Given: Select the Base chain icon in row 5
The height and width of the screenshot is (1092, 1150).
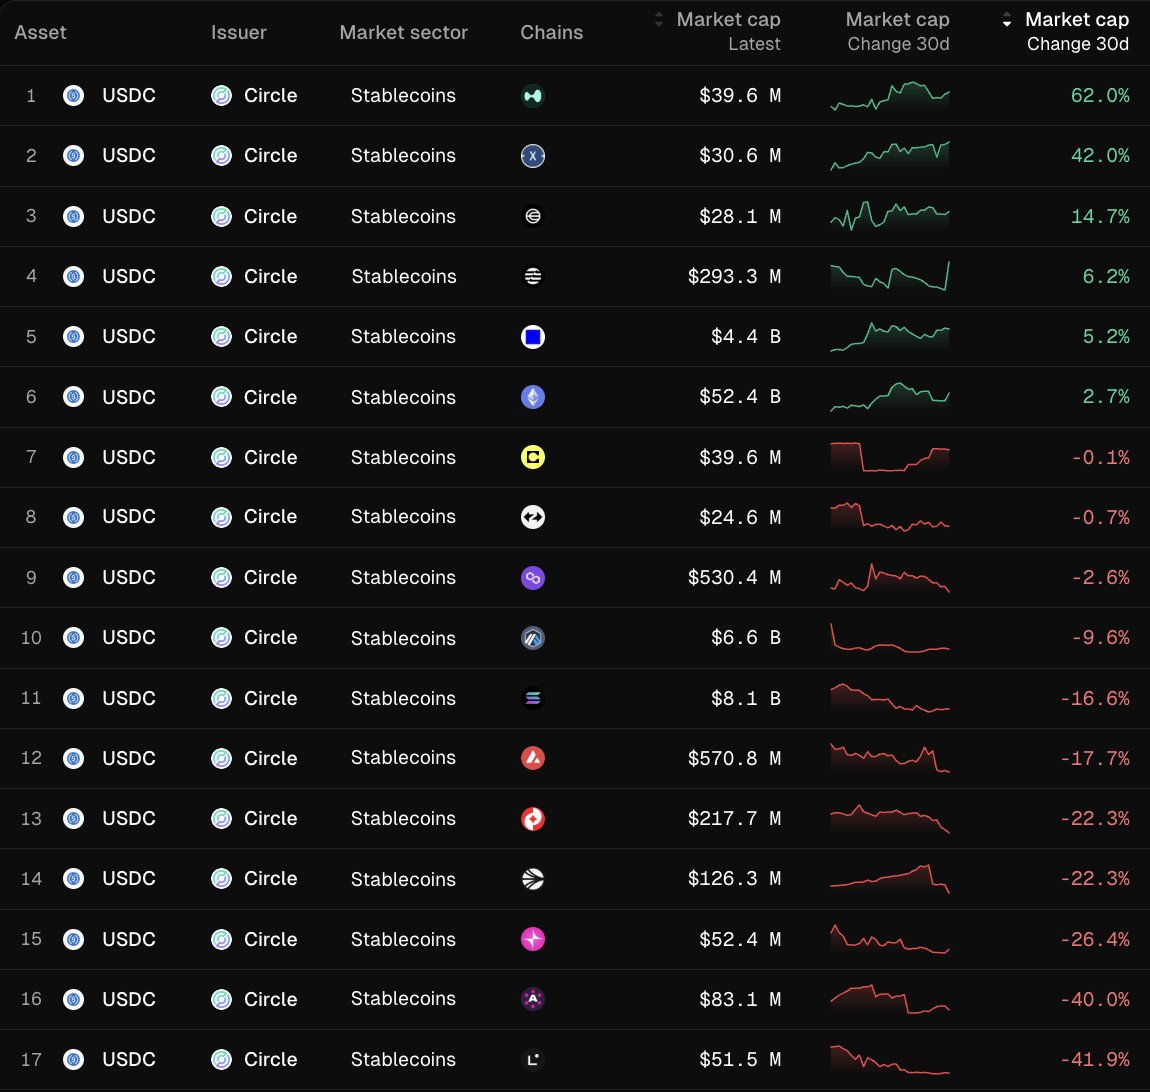Looking at the screenshot, I should [533, 337].
